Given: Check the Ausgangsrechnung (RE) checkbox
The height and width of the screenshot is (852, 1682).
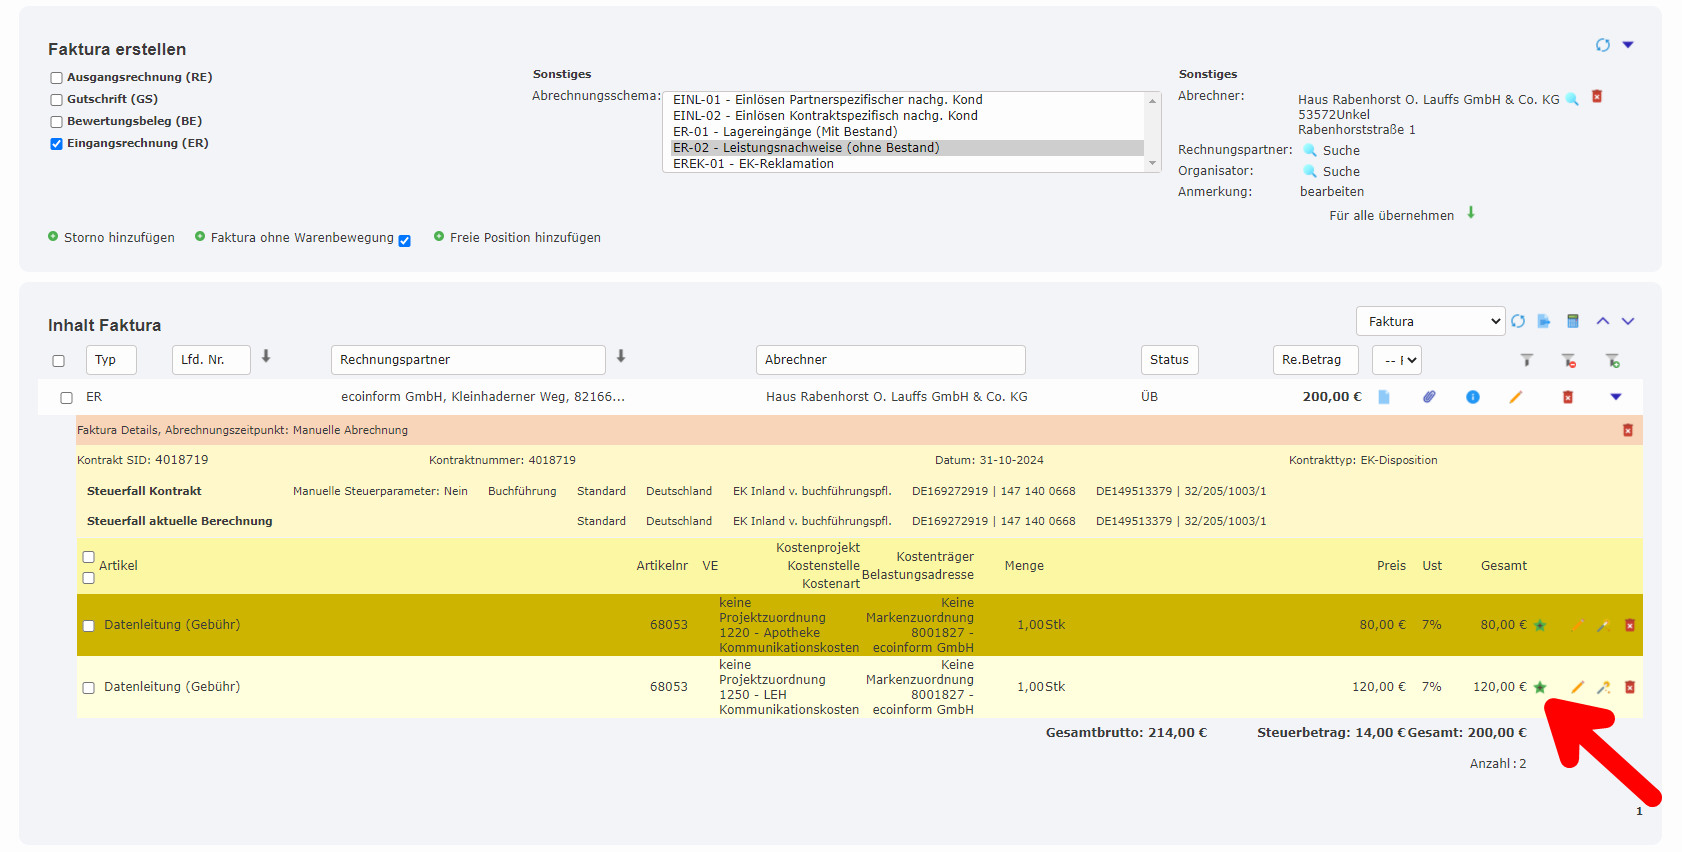Looking at the screenshot, I should [57, 78].
